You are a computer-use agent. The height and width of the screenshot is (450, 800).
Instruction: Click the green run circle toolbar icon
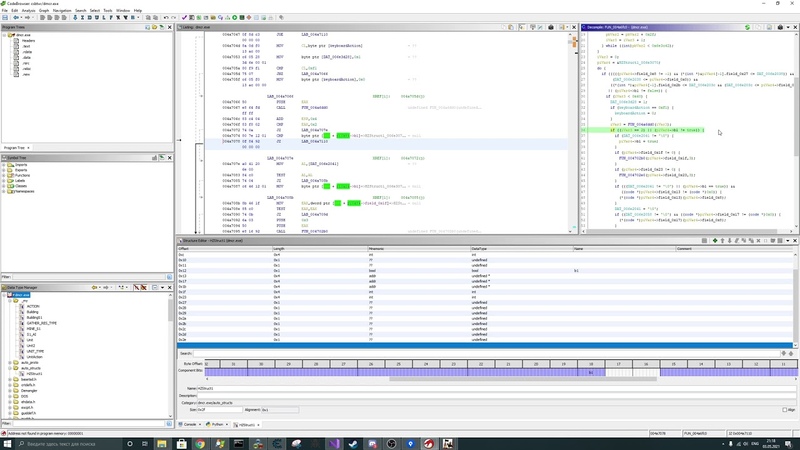pyautogui.click(x=235, y=17)
